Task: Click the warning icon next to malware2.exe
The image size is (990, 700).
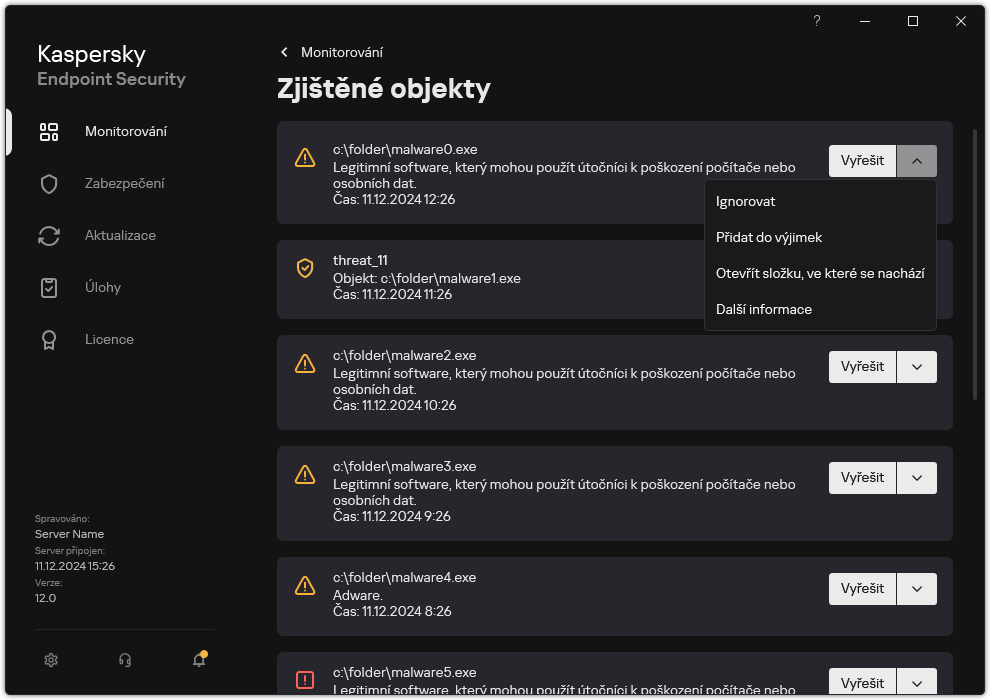Action: [305, 365]
